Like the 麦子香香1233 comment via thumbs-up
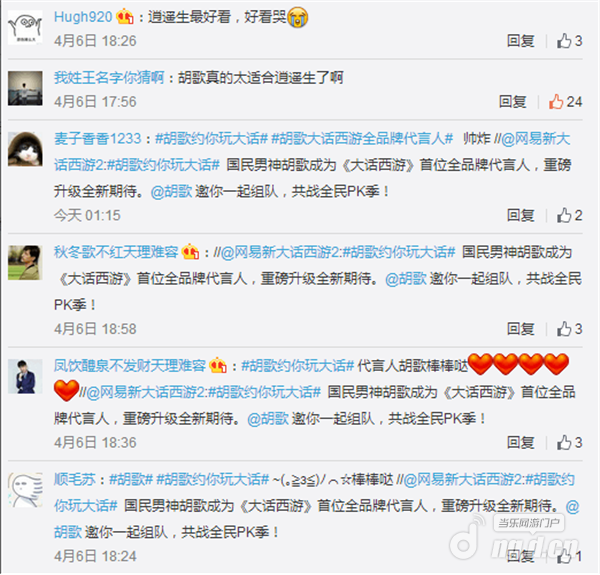 (564, 215)
